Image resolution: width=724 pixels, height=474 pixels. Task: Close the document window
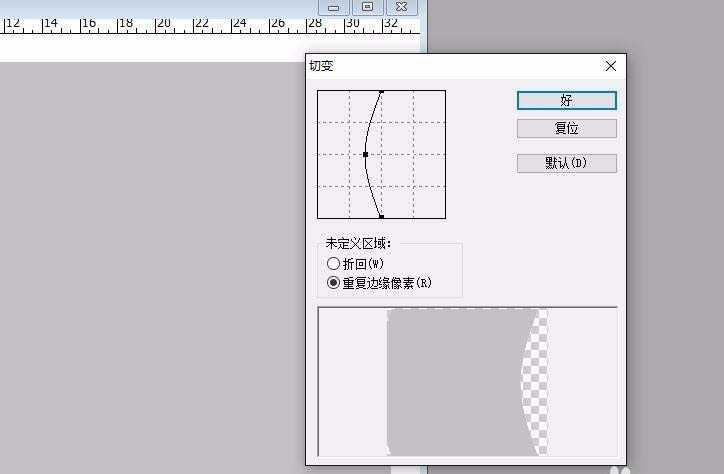pos(402,7)
